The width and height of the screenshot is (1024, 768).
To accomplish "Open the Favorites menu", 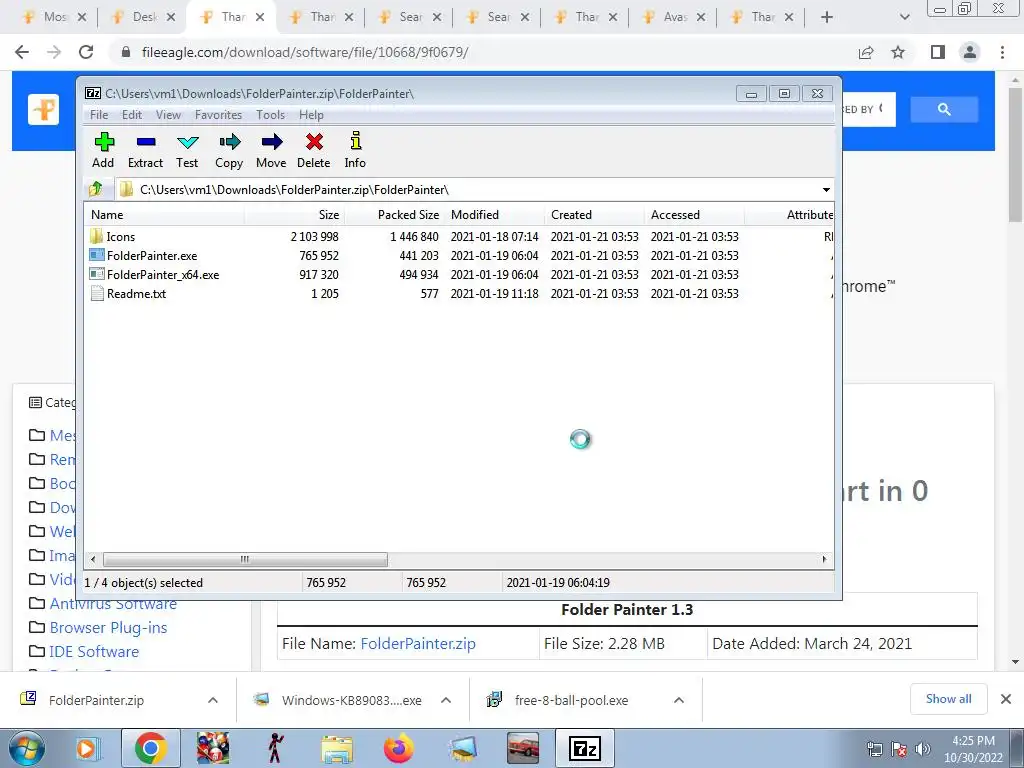I will click(x=218, y=115).
